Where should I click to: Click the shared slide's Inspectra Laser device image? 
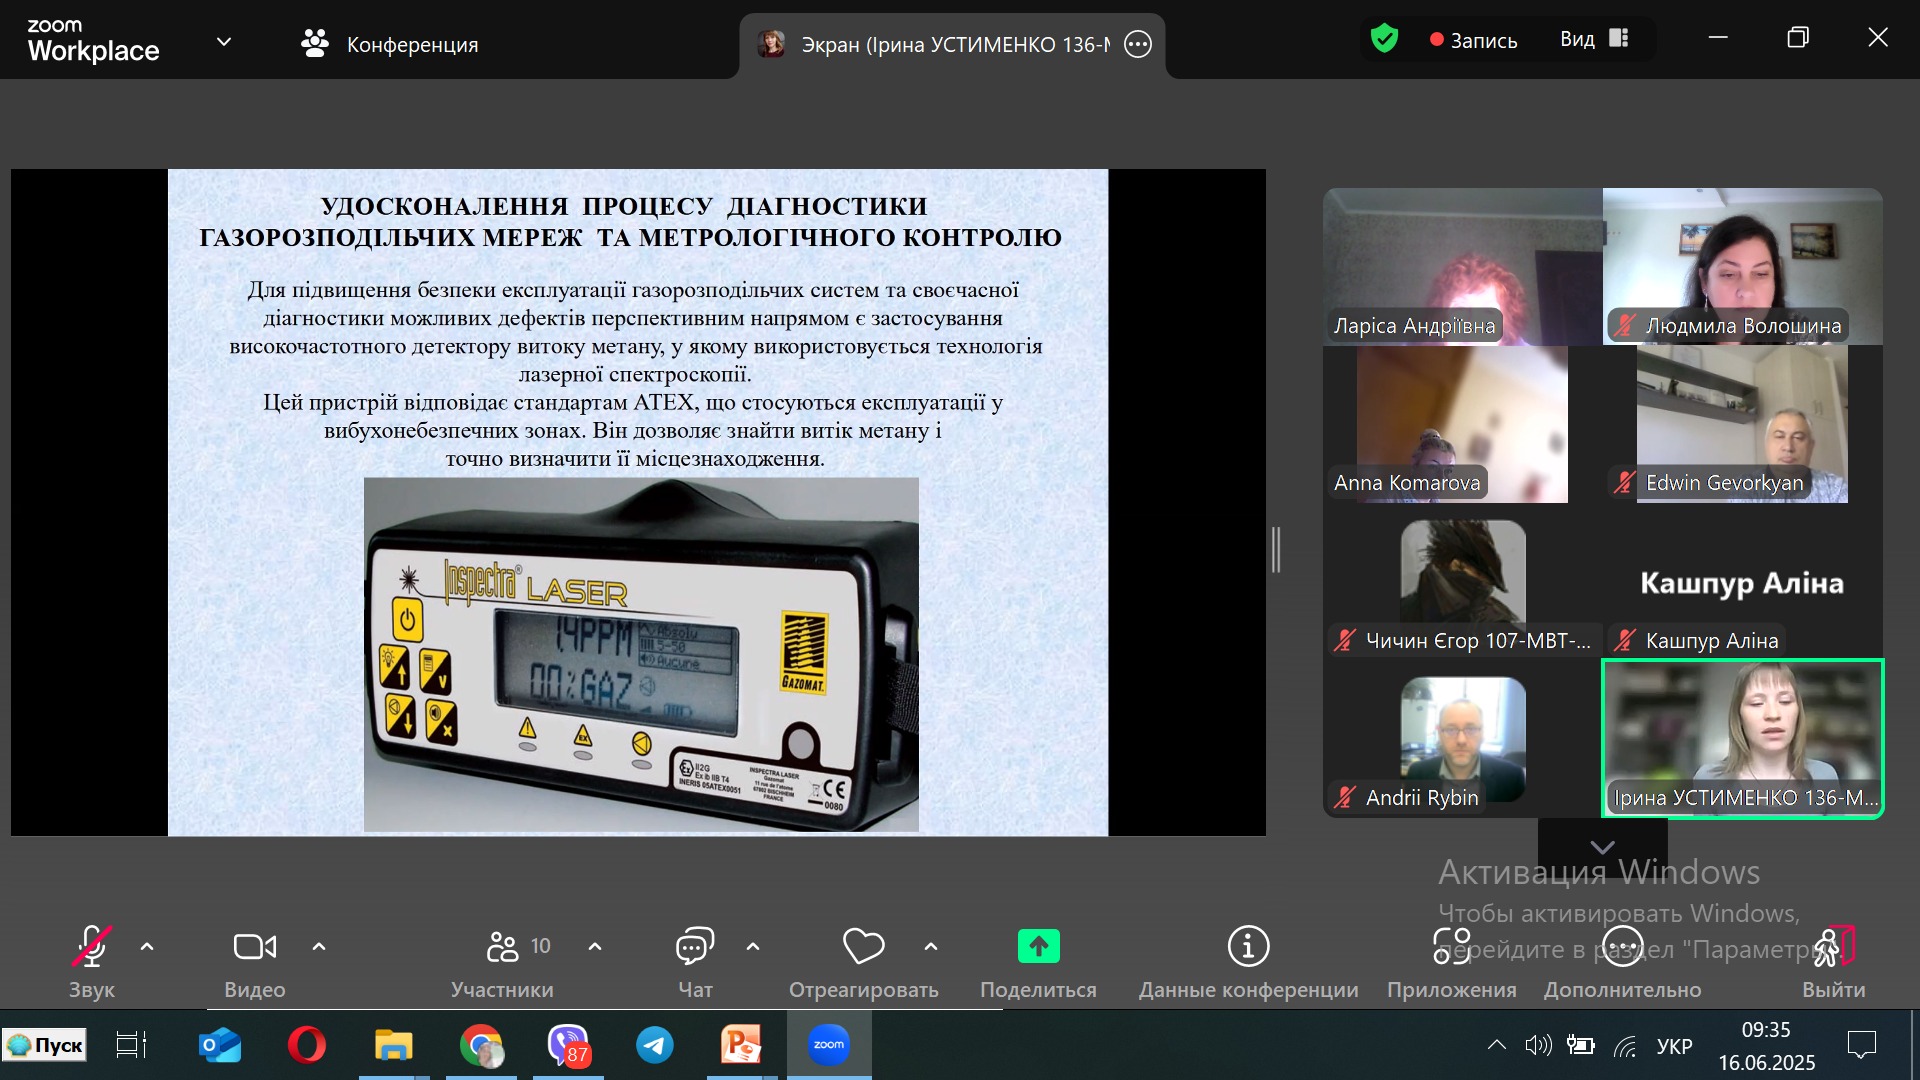click(x=641, y=655)
